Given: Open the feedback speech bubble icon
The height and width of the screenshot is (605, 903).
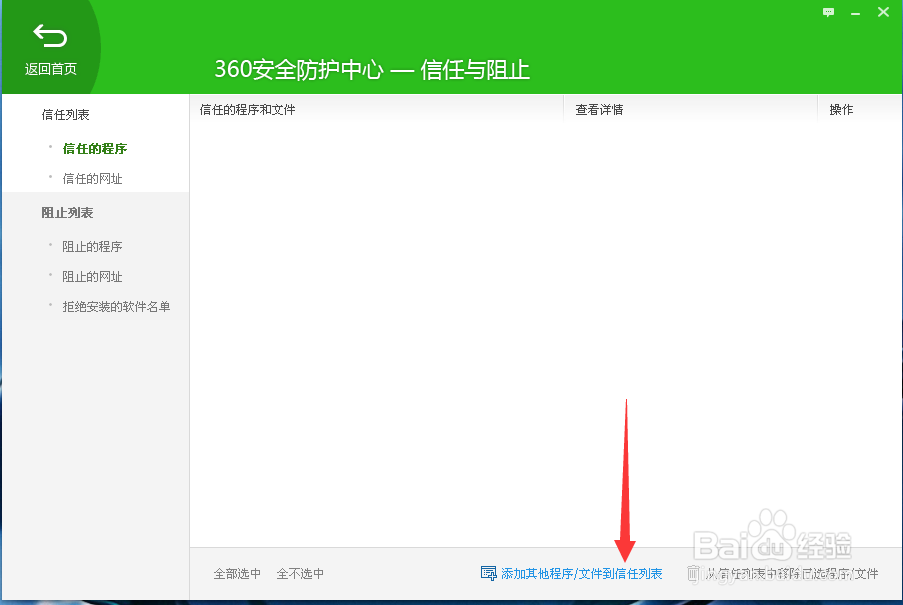Looking at the screenshot, I should [828, 12].
